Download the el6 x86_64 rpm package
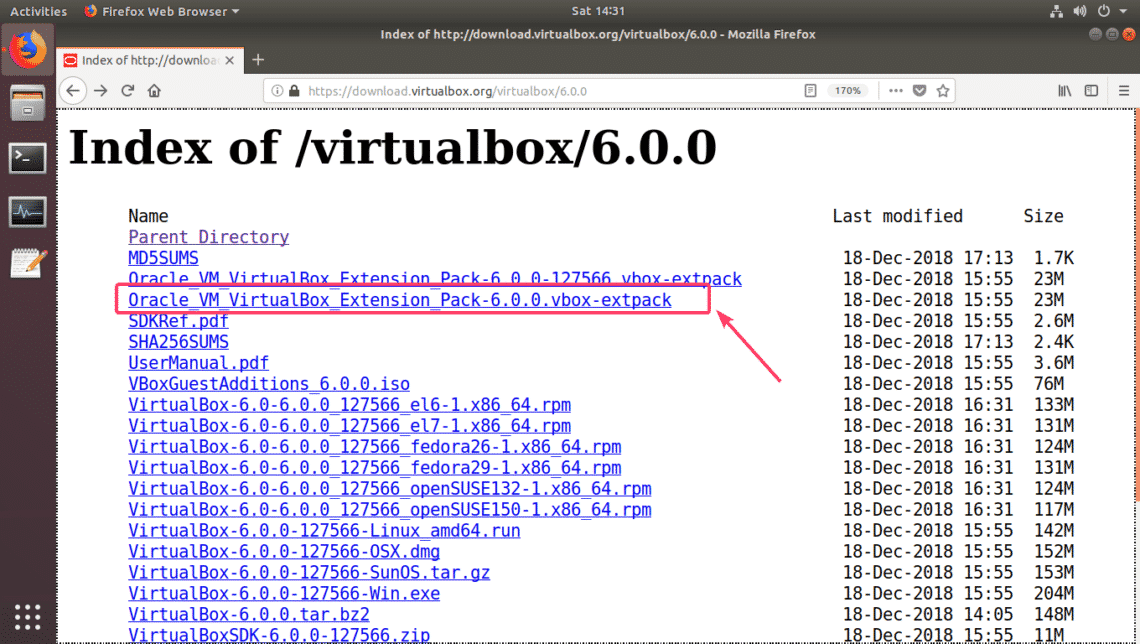 (350, 405)
